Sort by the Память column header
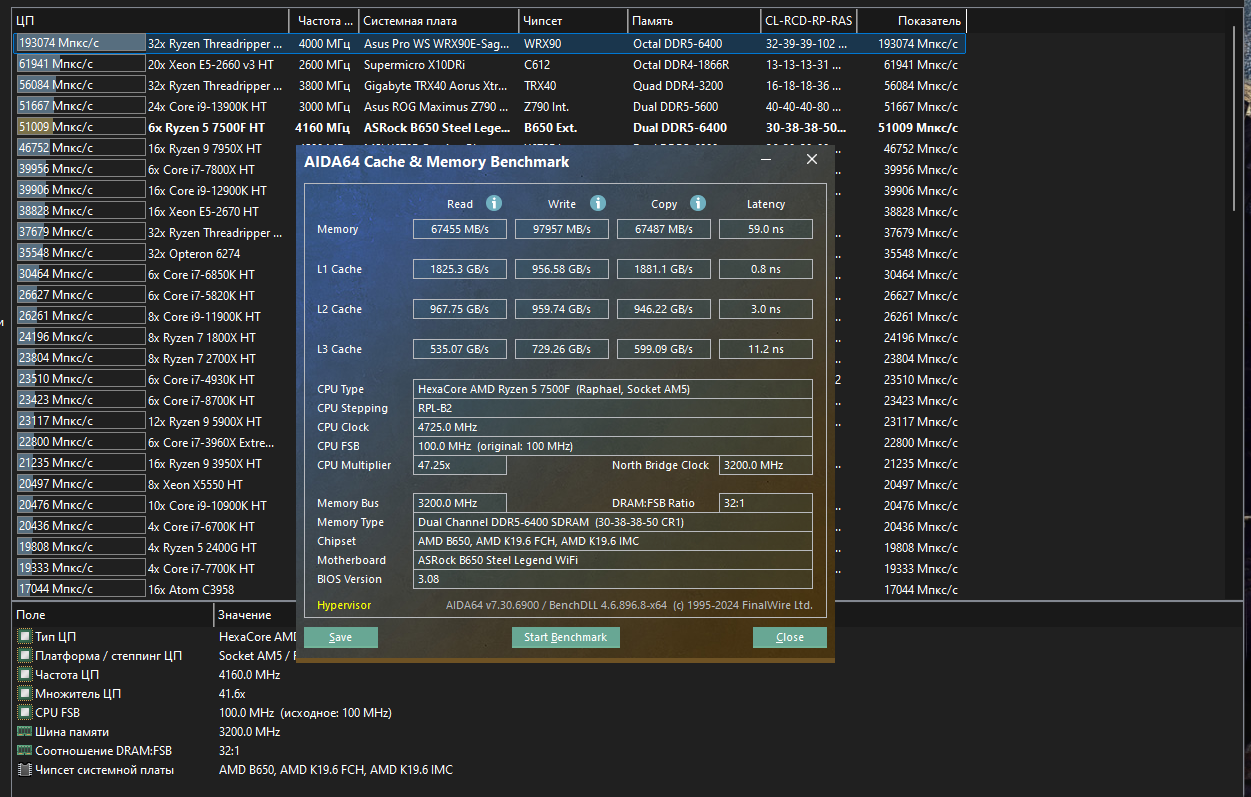 point(694,21)
